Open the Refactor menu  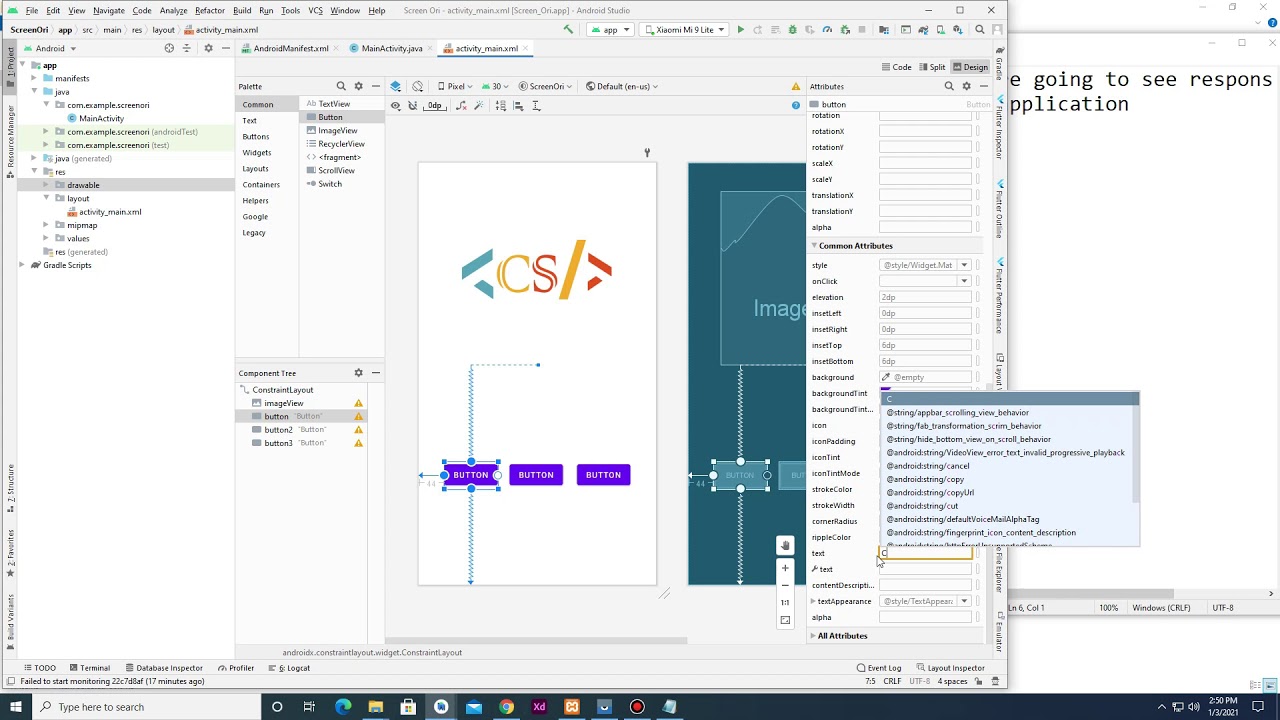209,10
